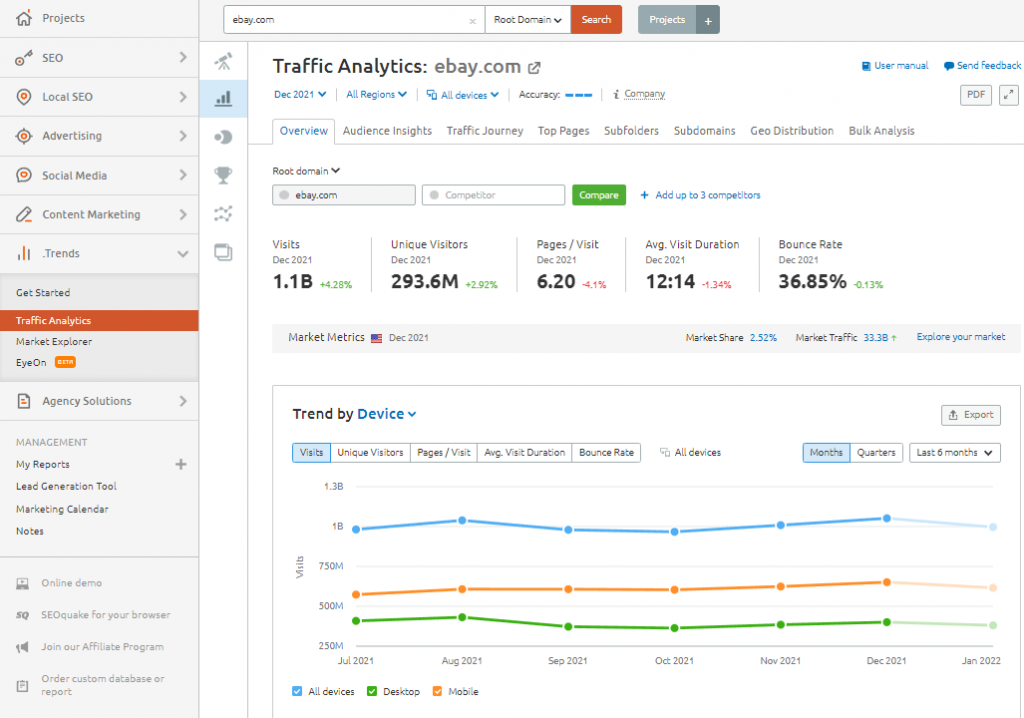Open the Traffic Journey tab
Image resolution: width=1024 pixels, height=718 pixels.
[485, 131]
